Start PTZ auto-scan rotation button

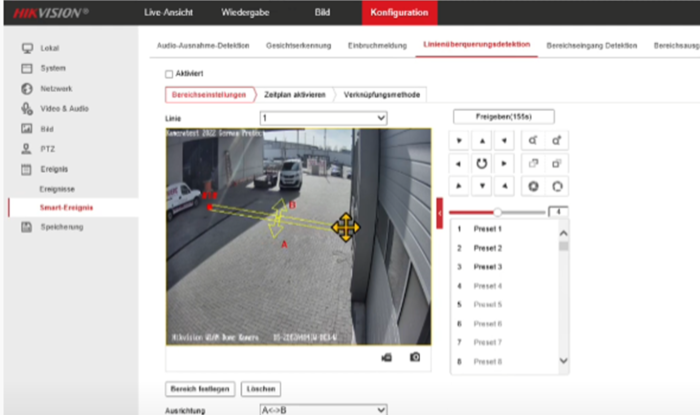pyautogui.click(x=482, y=164)
